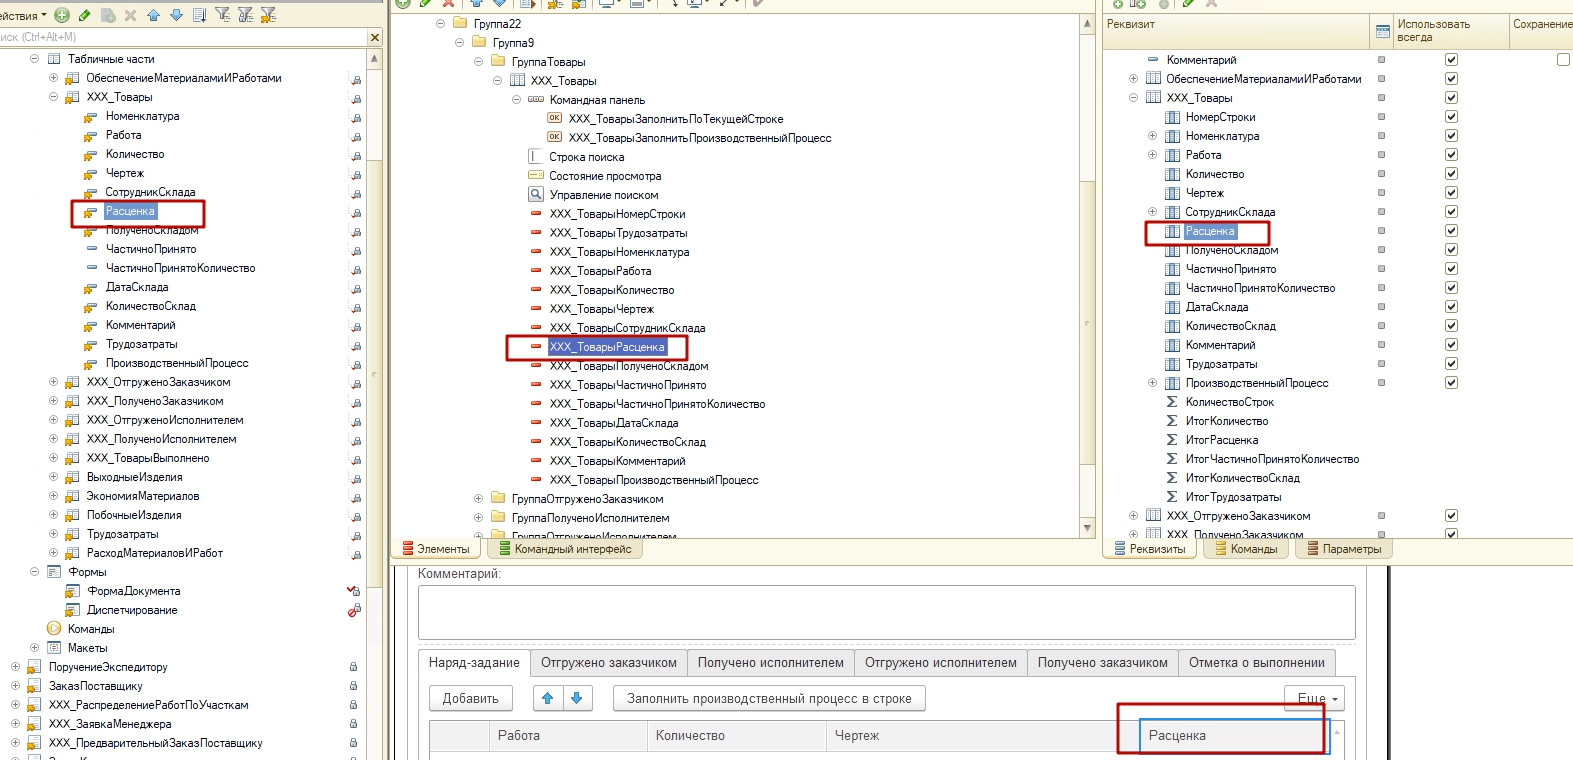Viewport: 1573px width, 760px height.
Task: Open the 'Параметры' tab
Action: (x=1343, y=549)
